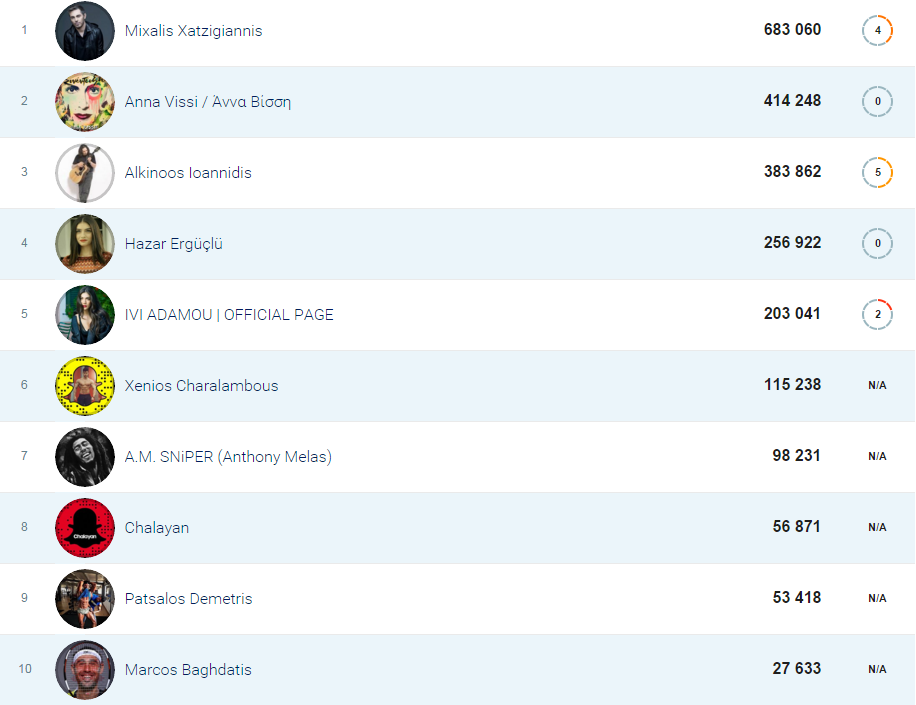The height and width of the screenshot is (705, 916).
Task: Open IVI ADAMOU | OFFICIAL PAGE link
Action: [x=229, y=315]
